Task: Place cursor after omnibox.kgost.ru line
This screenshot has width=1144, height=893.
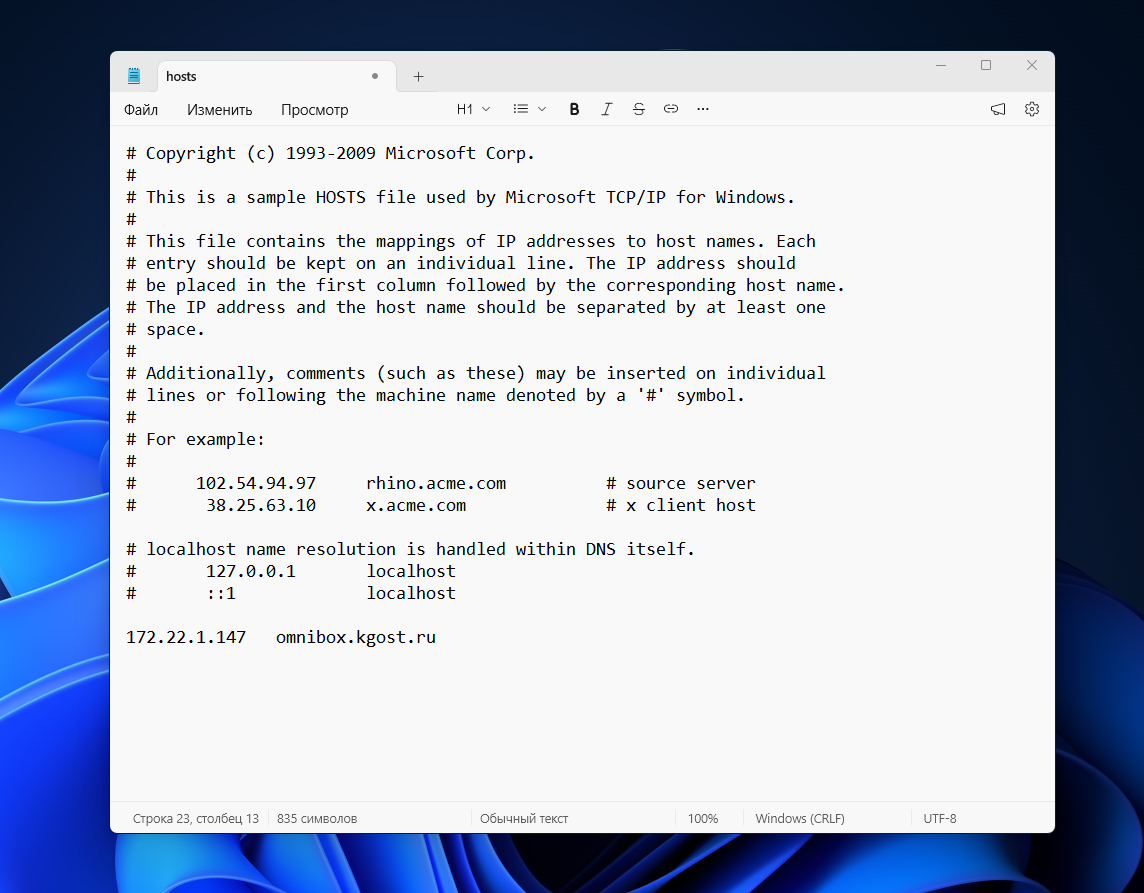Action: 436,637
